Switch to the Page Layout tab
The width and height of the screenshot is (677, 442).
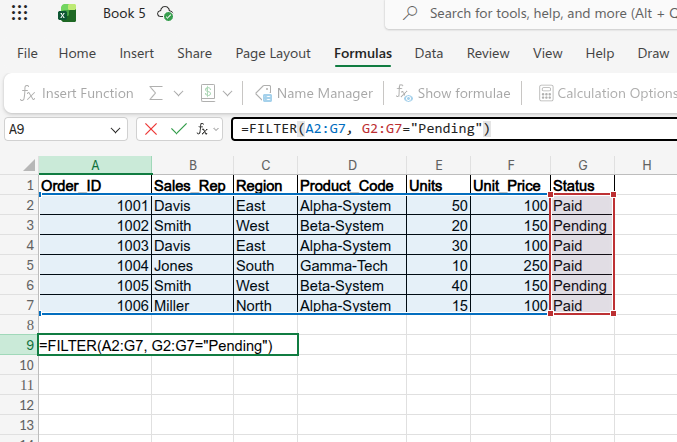point(273,53)
